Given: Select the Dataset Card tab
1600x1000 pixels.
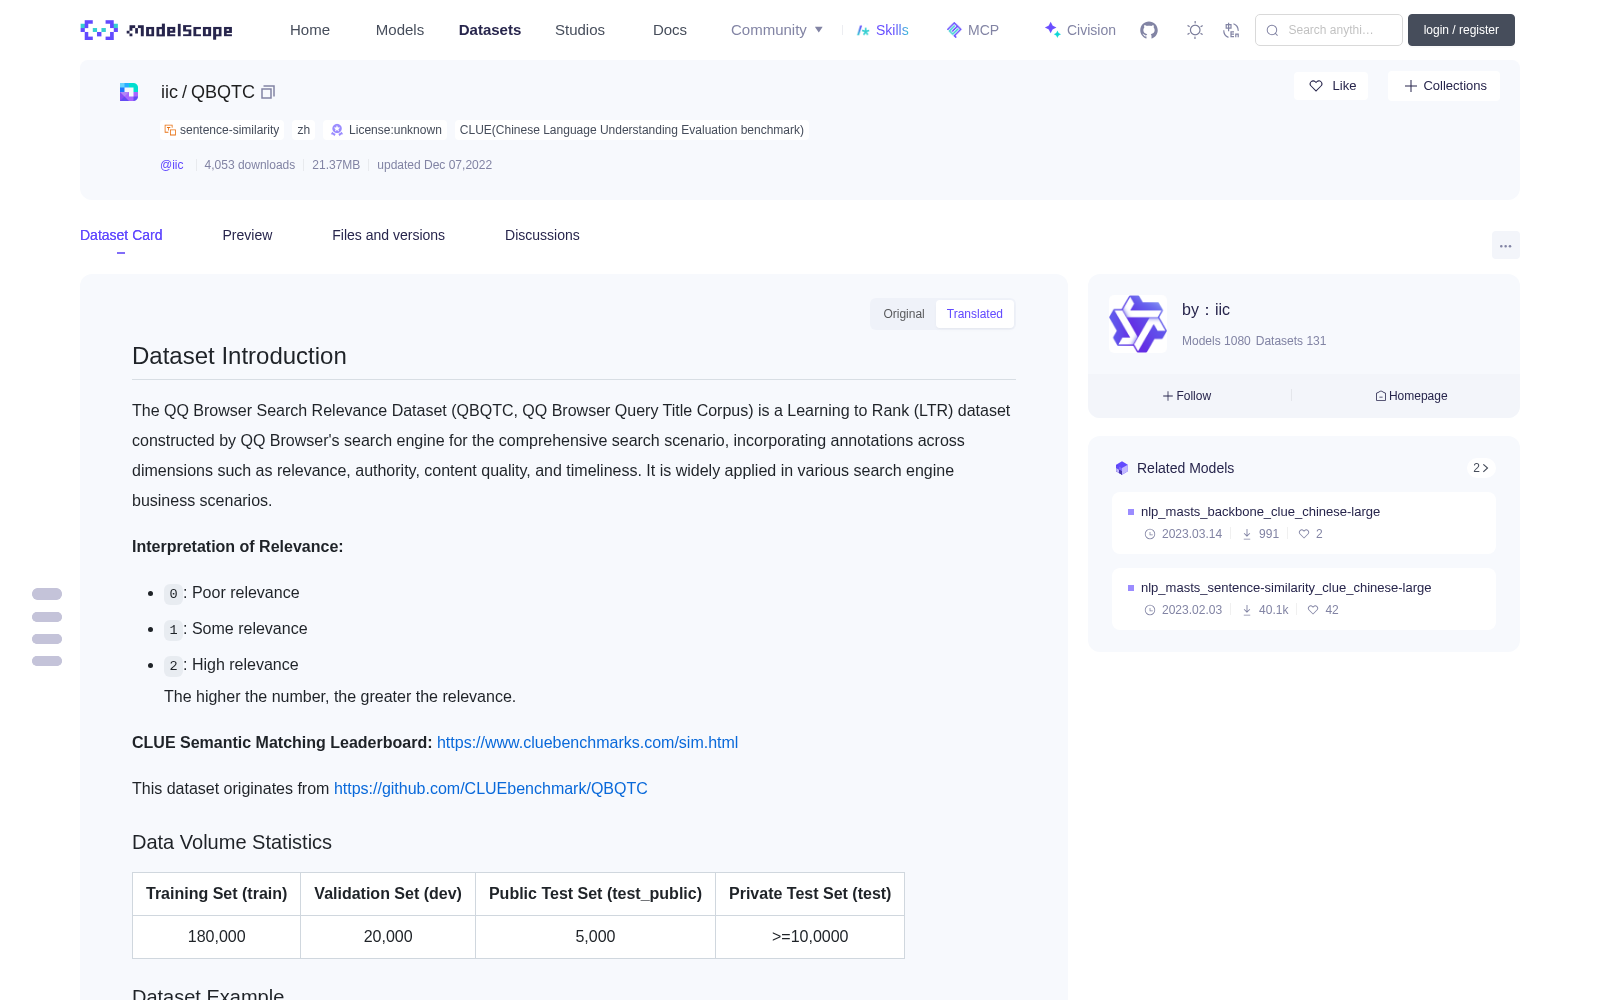Looking at the screenshot, I should 121,235.
